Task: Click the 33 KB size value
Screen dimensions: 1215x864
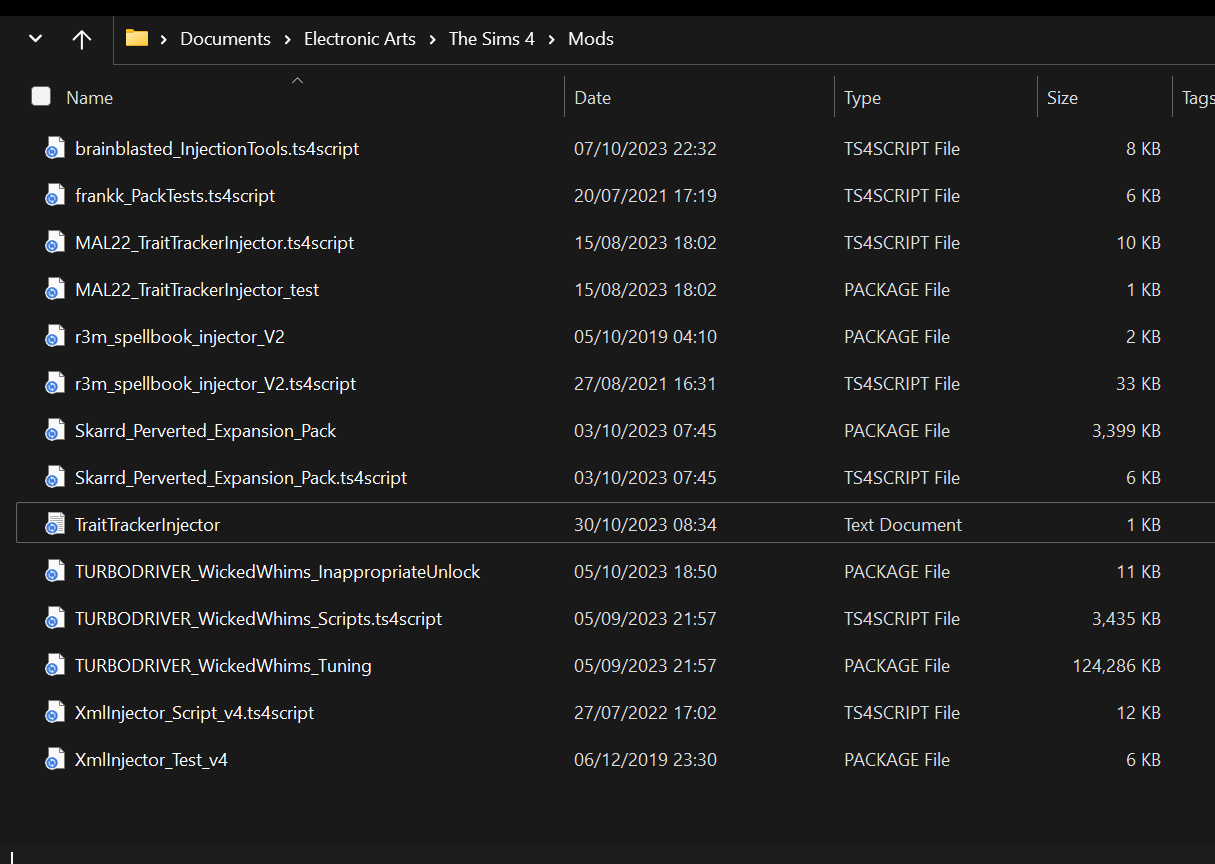Action: click(1139, 384)
